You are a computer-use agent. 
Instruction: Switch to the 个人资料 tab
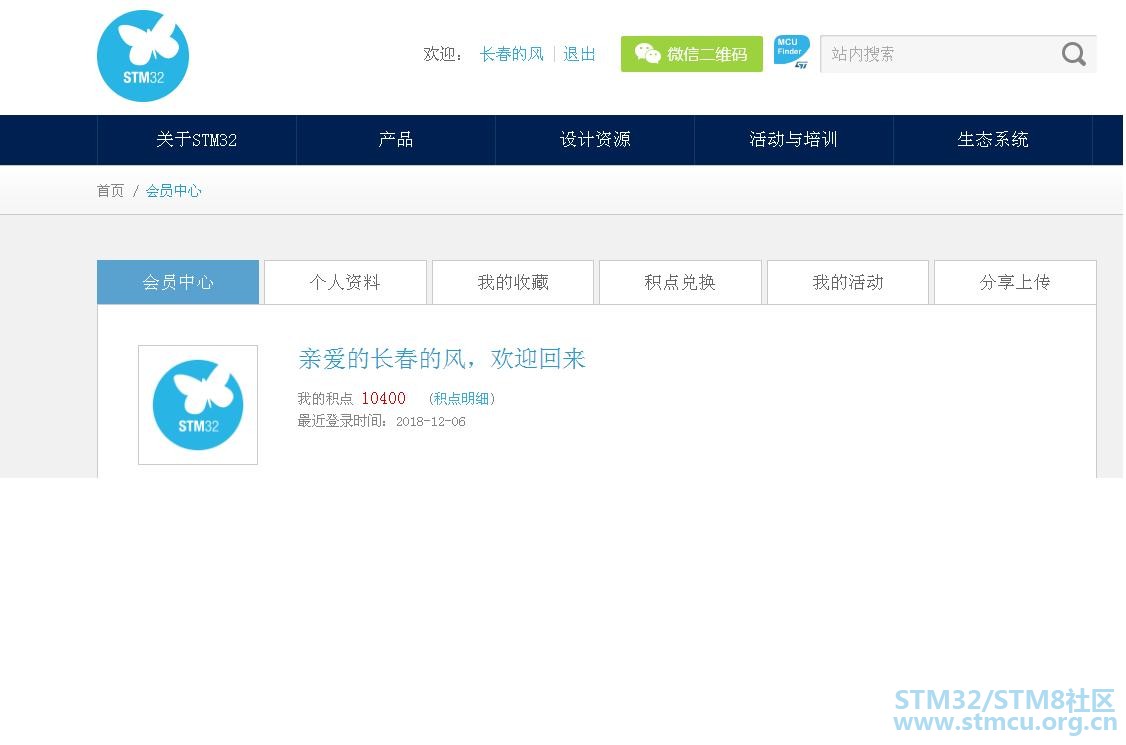345,282
